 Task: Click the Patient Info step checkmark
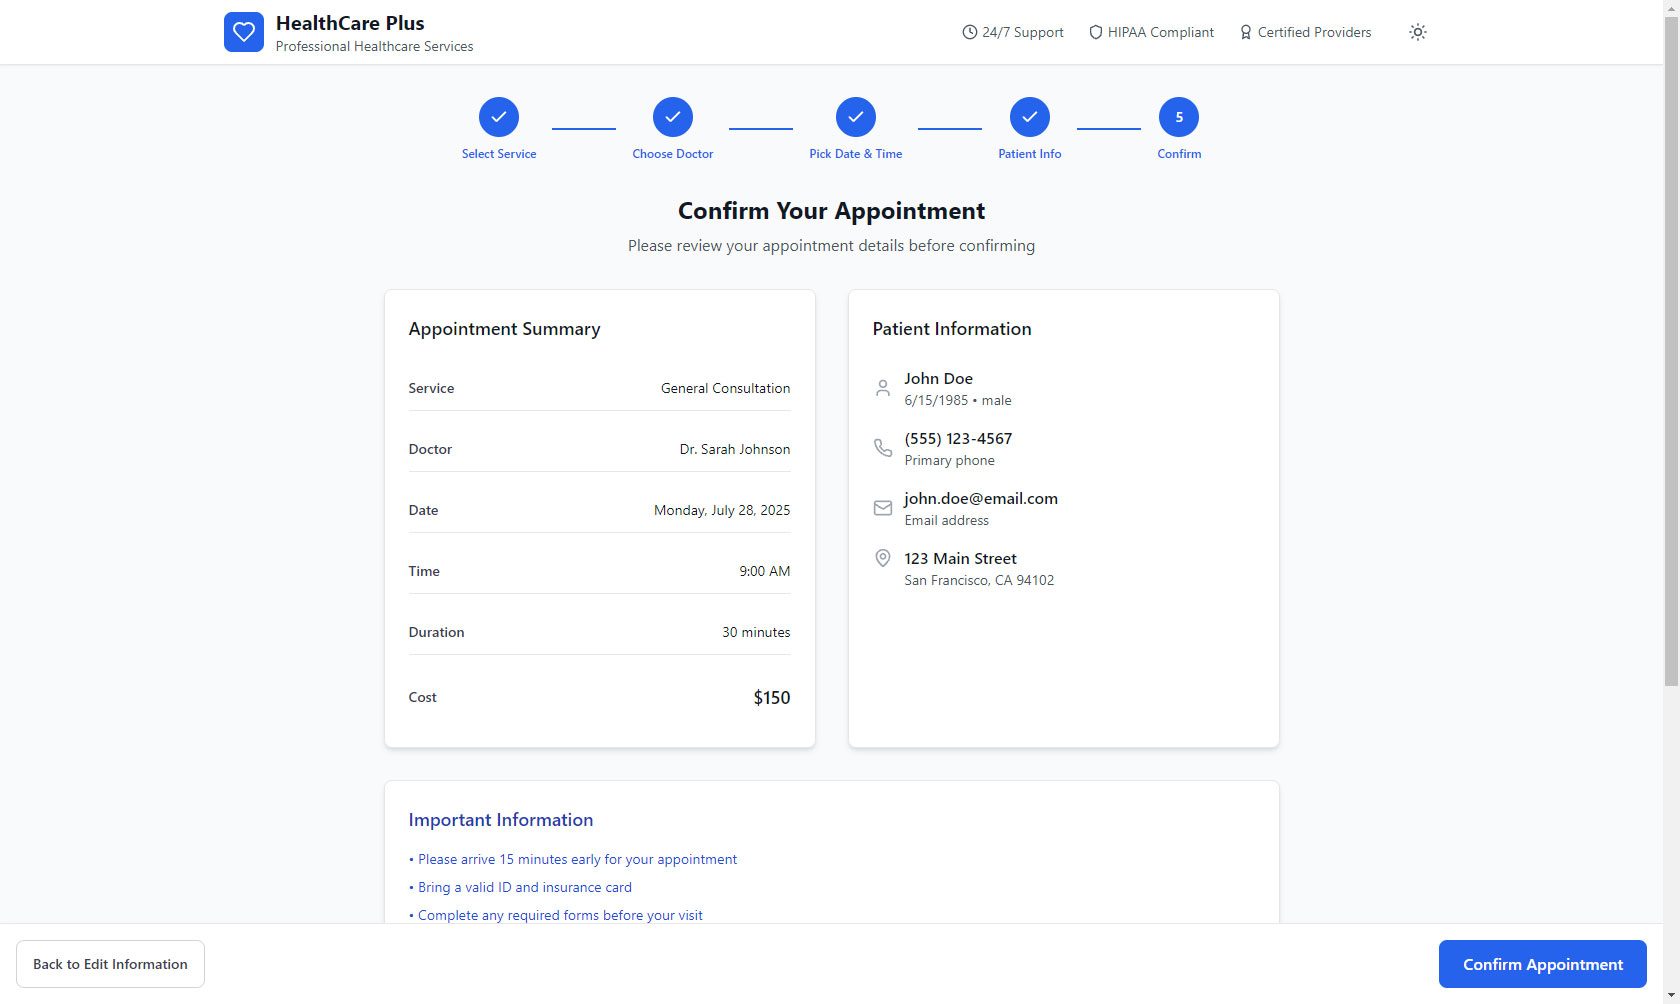[1030, 117]
